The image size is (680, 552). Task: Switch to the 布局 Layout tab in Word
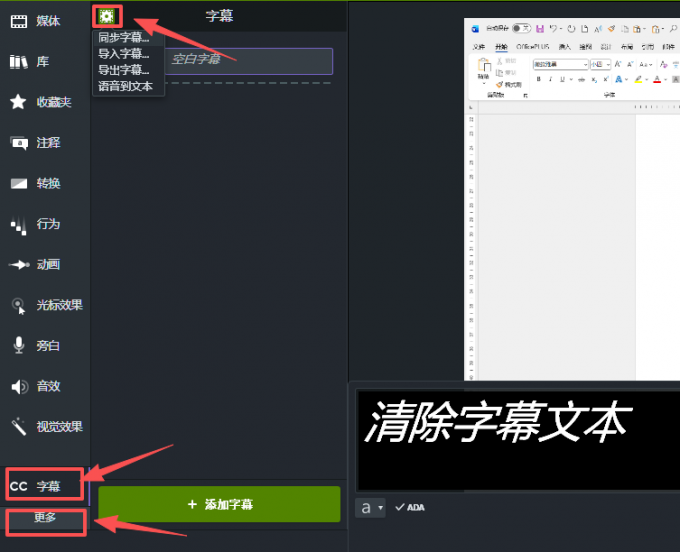pos(627,47)
